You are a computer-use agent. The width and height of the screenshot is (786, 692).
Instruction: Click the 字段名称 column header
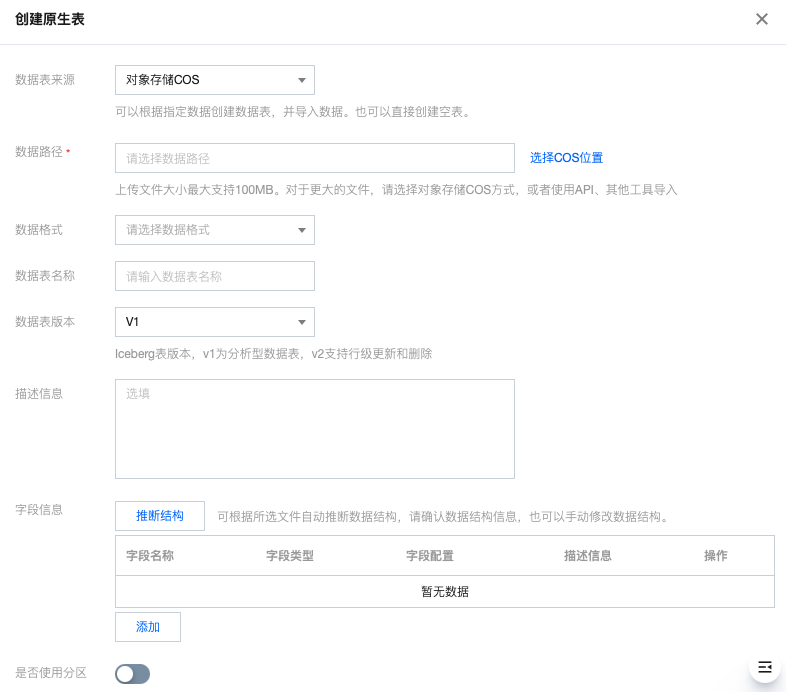tap(150, 556)
